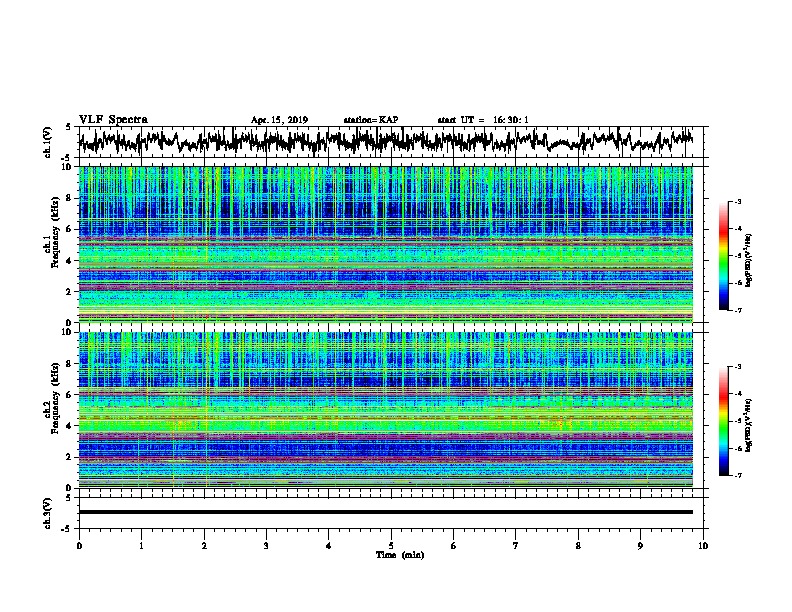This screenshot has width=792, height=612.
Task: Click the ch.1 spectrogram color scale bar
Action: click(x=724, y=256)
